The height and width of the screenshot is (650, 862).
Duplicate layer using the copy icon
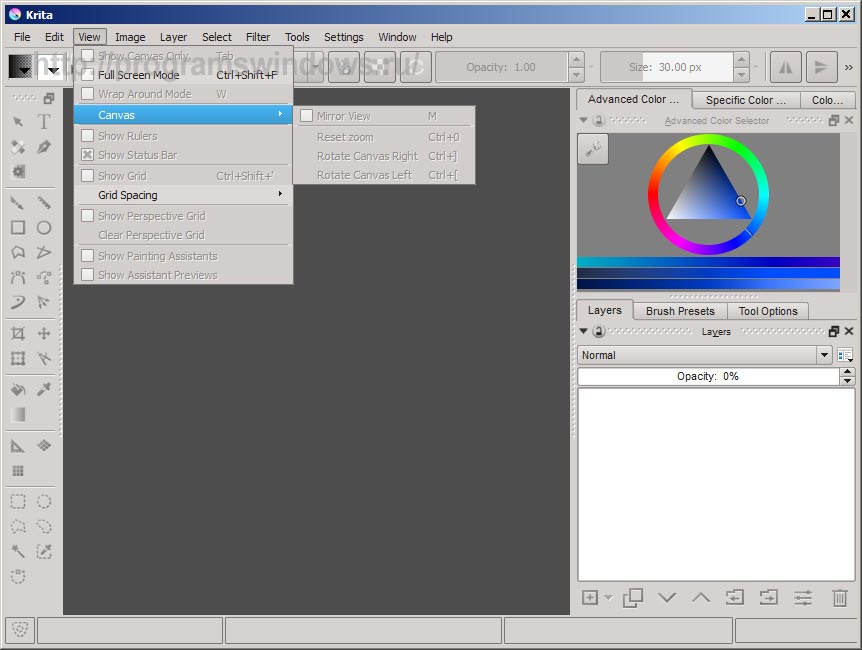click(633, 598)
